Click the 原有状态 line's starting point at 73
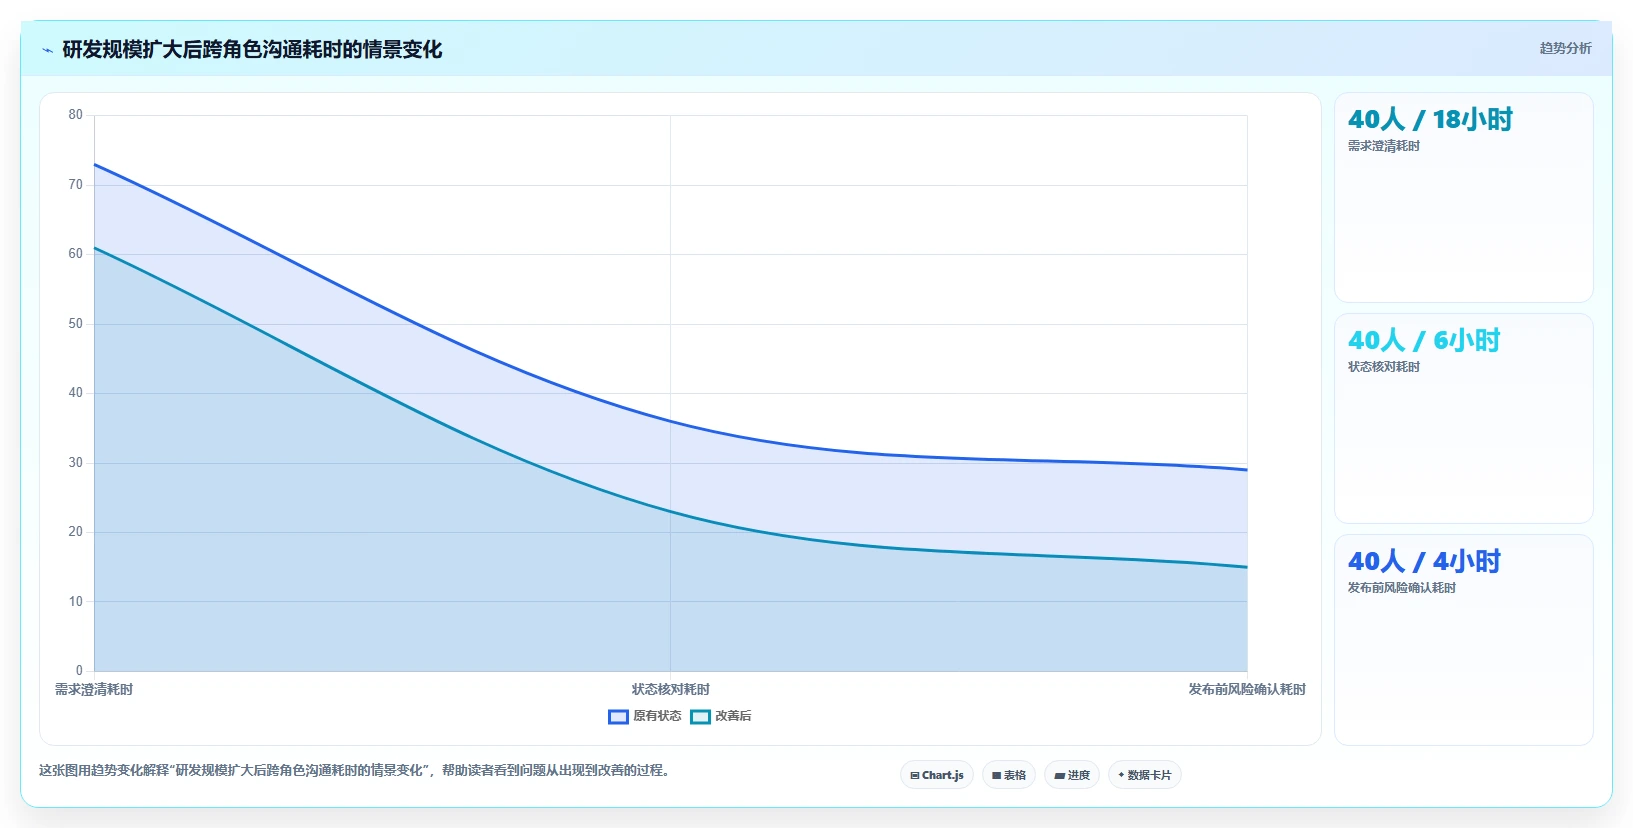This screenshot has height=828, width=1633. [x=94, y=164]
